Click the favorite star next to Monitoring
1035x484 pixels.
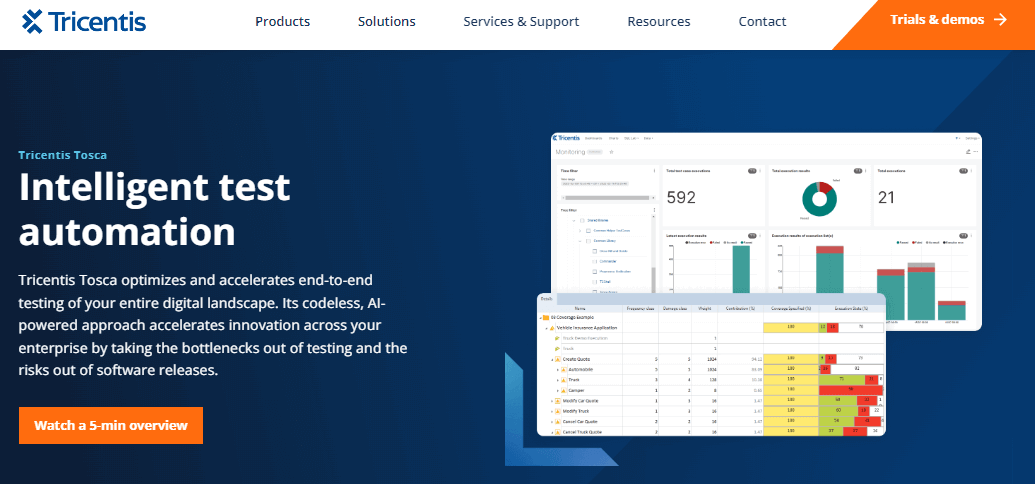click(611, 152)
